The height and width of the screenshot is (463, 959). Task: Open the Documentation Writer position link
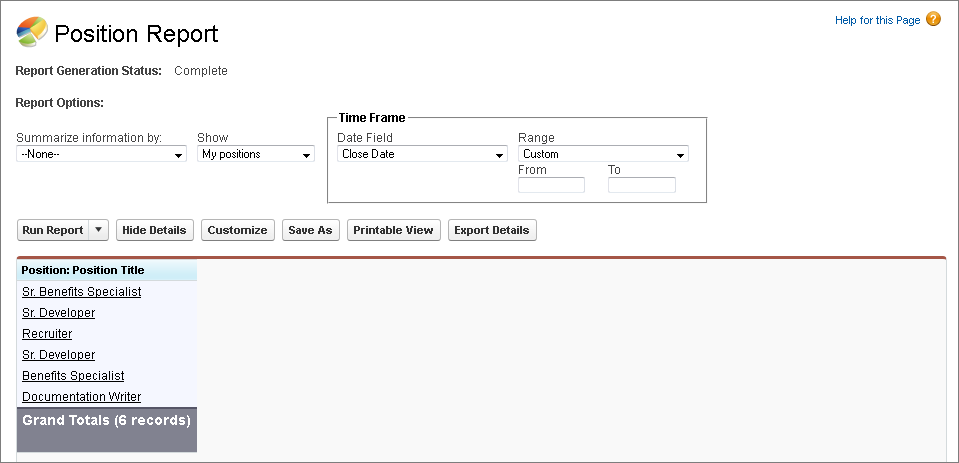point(81,396)
